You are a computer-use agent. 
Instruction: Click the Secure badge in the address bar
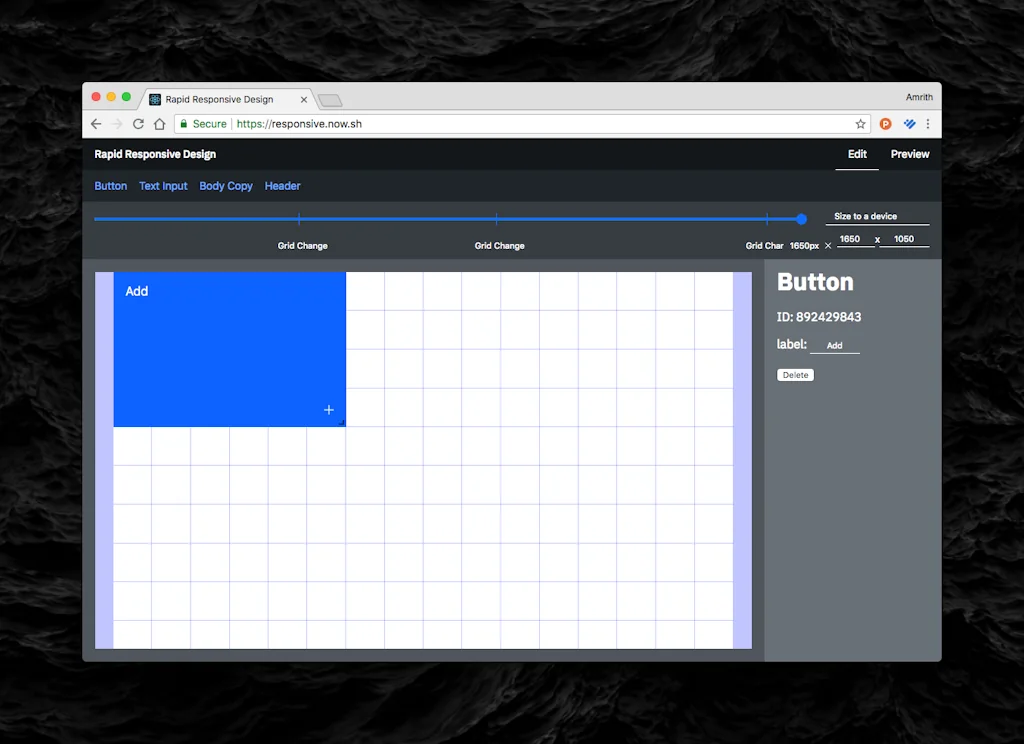[x=202, y=123]
